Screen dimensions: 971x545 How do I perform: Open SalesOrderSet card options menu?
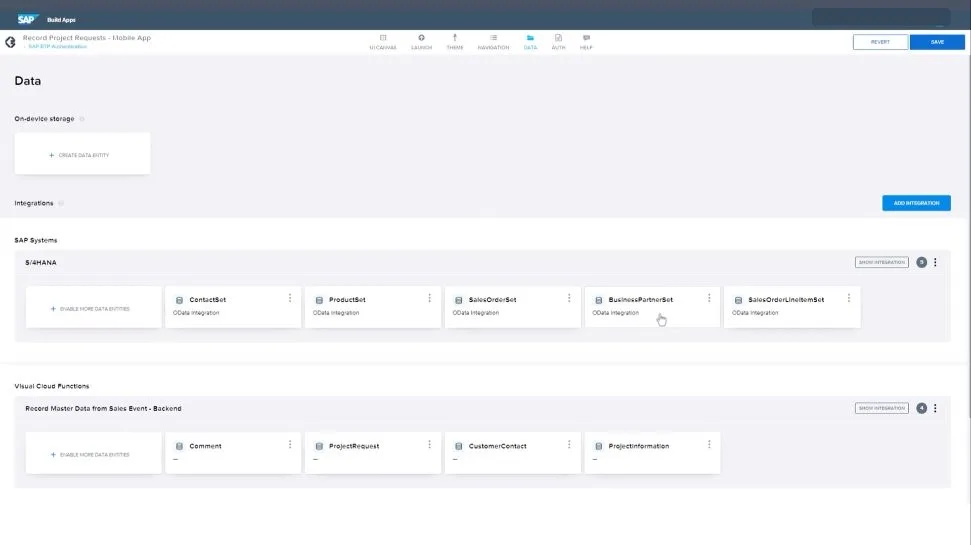coord(569,299)
